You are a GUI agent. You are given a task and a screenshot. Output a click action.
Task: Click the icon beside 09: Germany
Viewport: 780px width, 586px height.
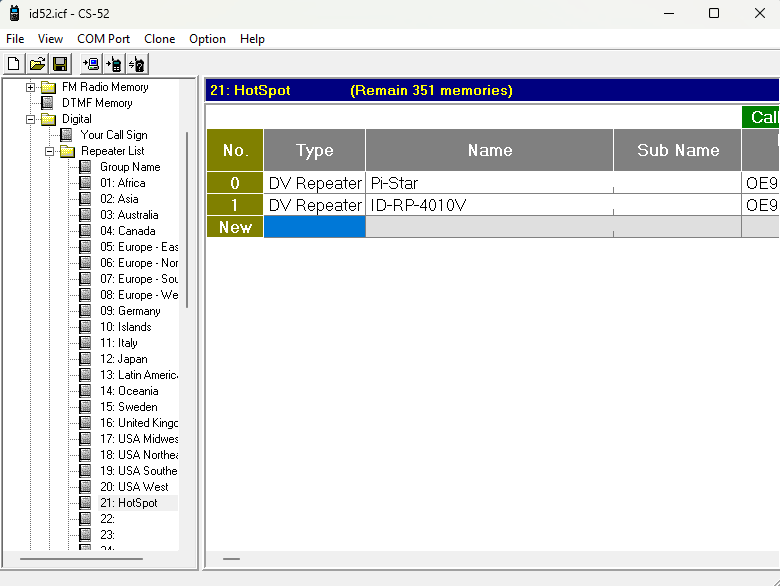[x=86, y=310]
